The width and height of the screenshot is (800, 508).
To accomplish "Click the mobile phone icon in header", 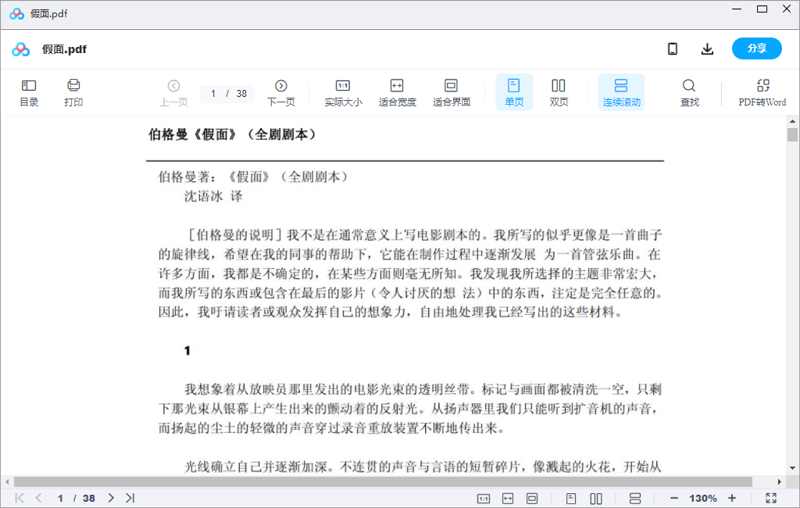I will pos(673,49).
